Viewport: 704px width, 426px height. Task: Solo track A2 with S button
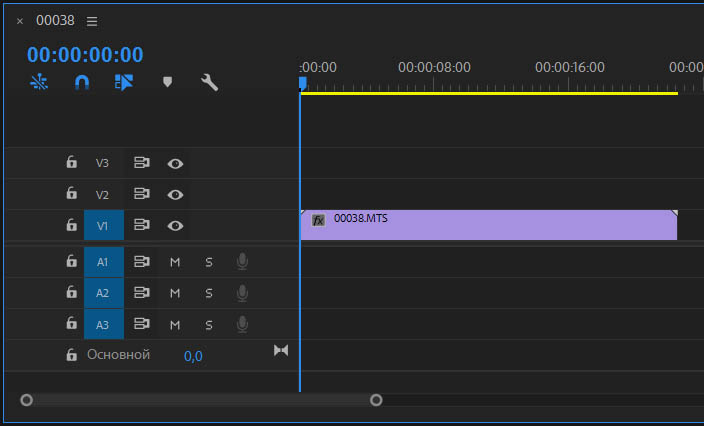coord(209,293)
